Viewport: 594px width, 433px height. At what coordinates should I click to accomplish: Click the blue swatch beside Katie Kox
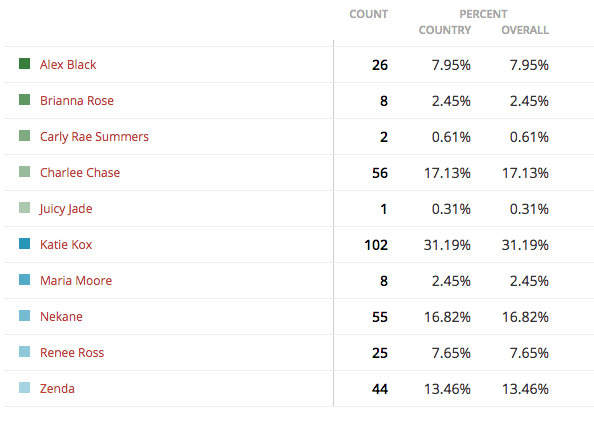tap(25, 244)
